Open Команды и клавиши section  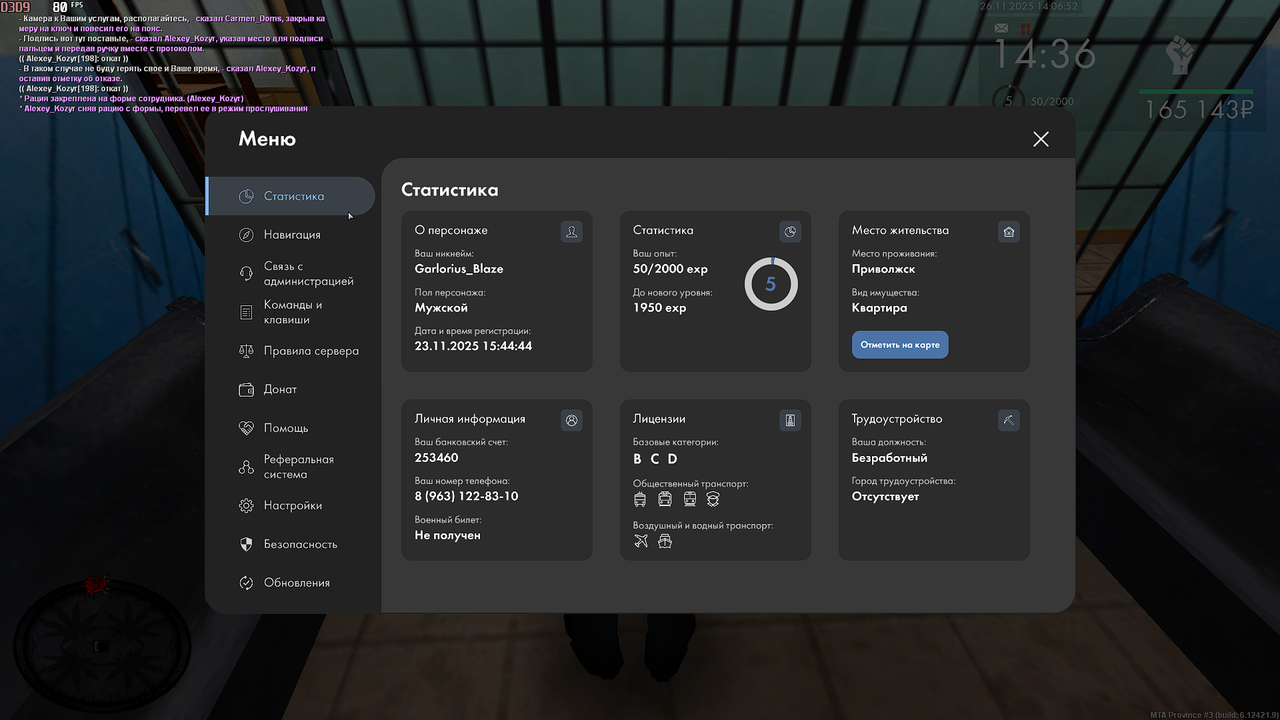290,312
